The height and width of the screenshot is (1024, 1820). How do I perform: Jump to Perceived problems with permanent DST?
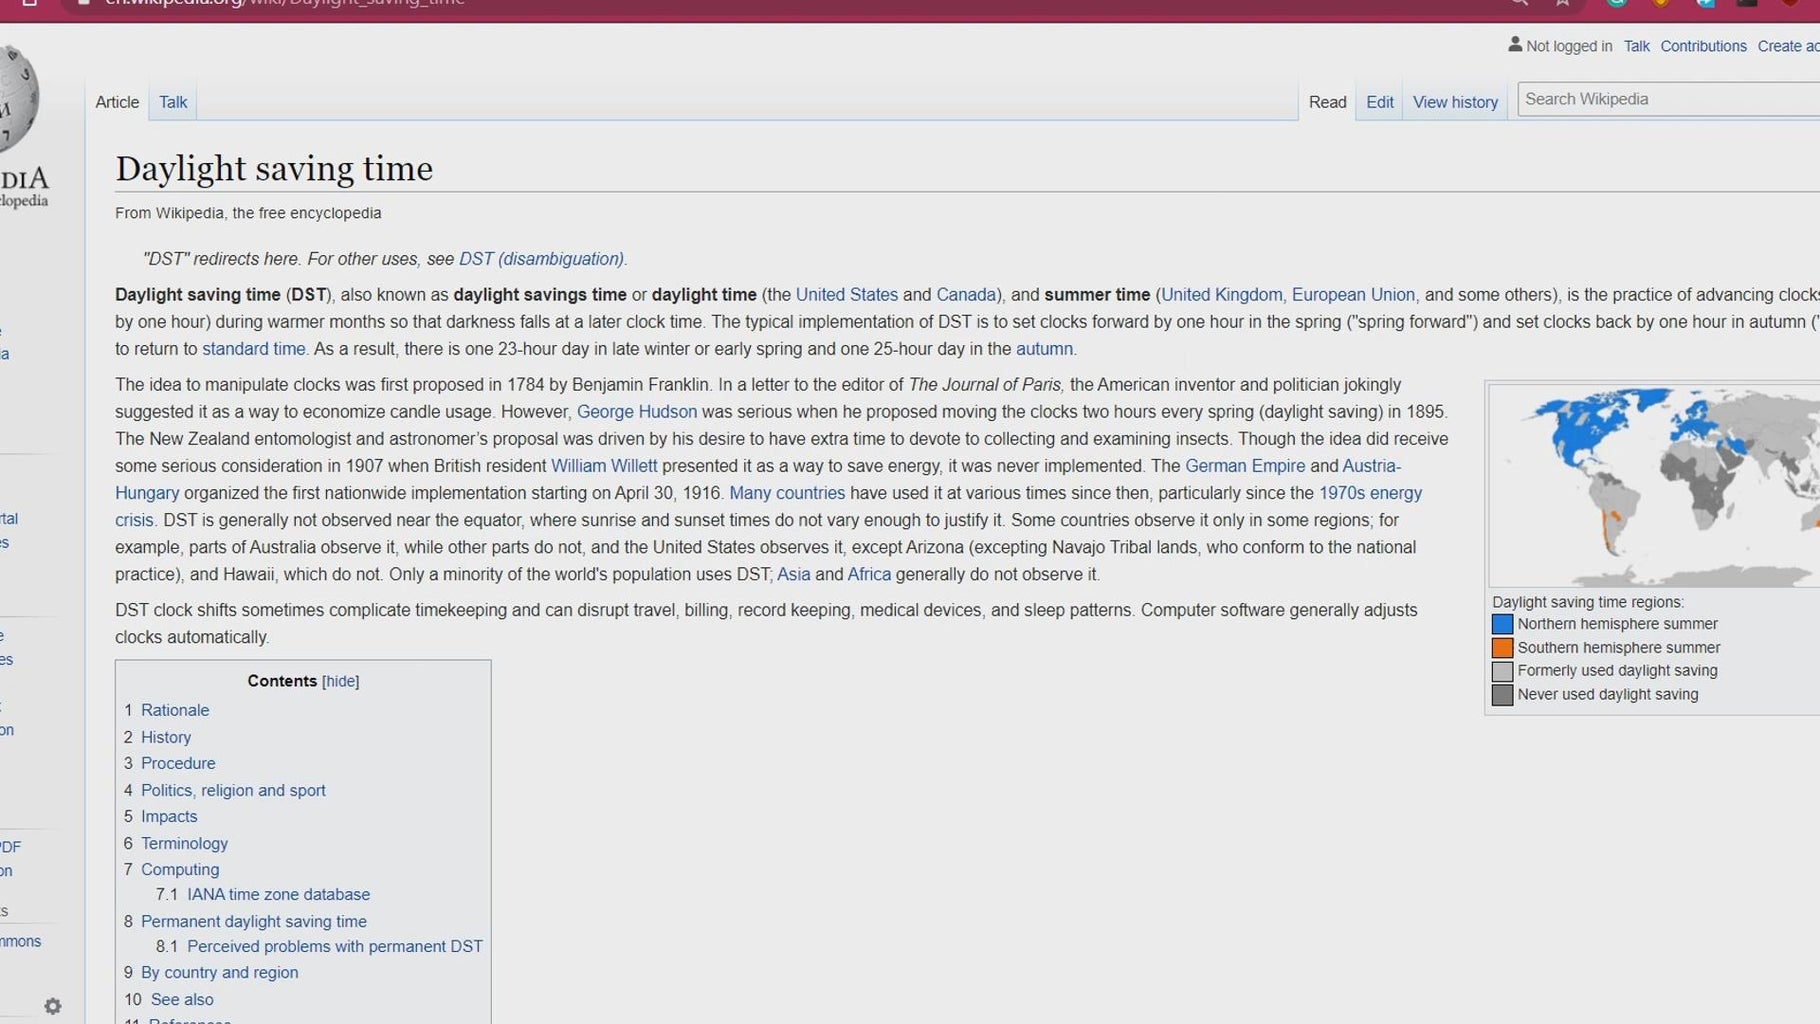click(x=335, y=946)
